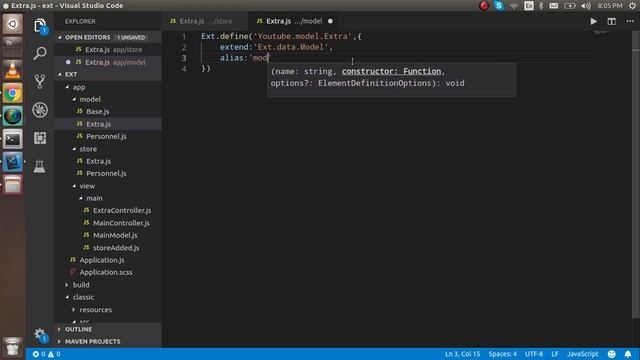This screenshot has height=360, width=640.
Task: Open VLC media player from dock
Action: click(x=13, y=70)
